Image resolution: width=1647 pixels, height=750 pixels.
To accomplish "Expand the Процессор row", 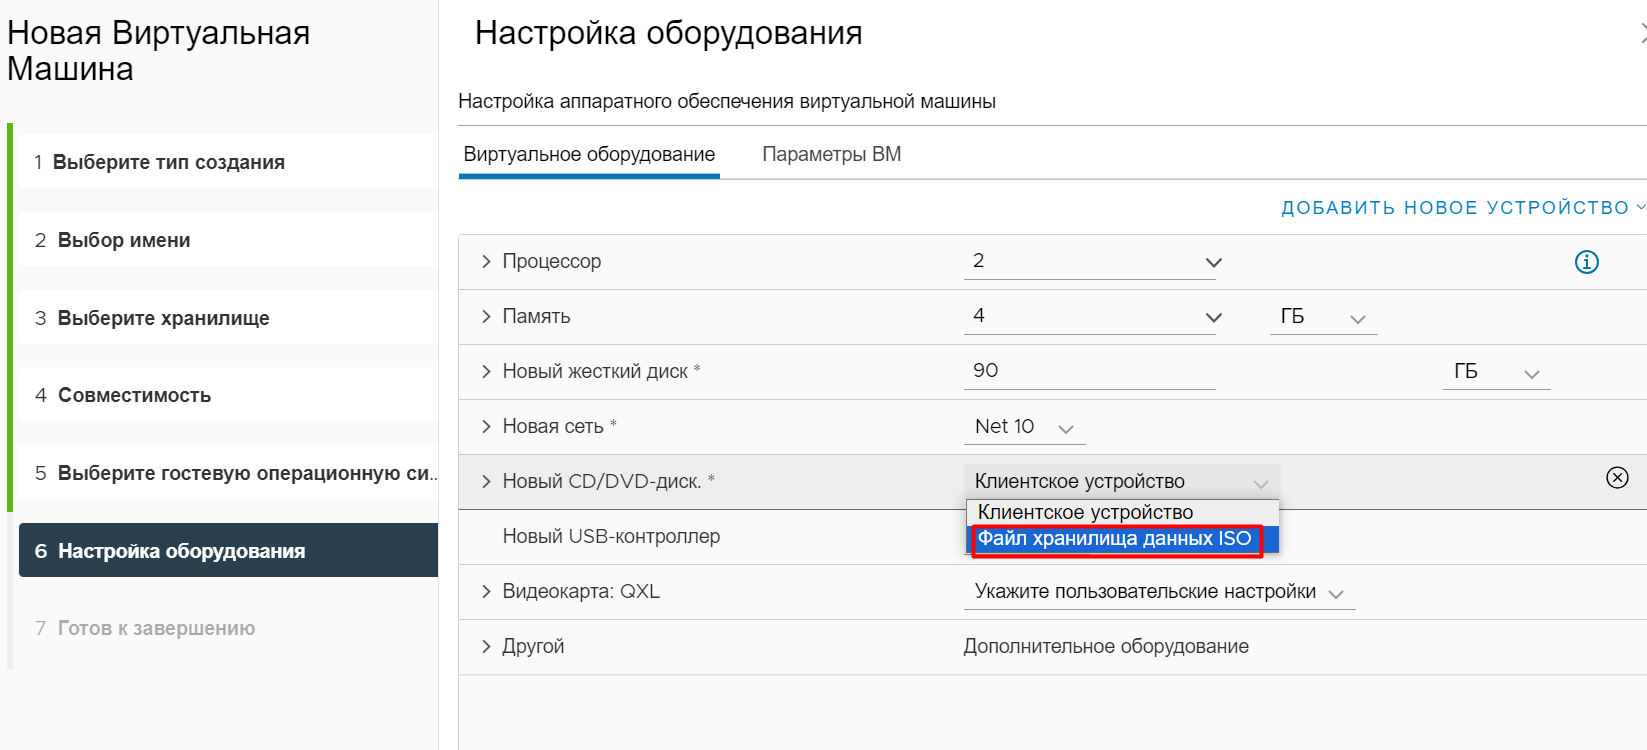I will pyautogui.click(x=486, y=261).
